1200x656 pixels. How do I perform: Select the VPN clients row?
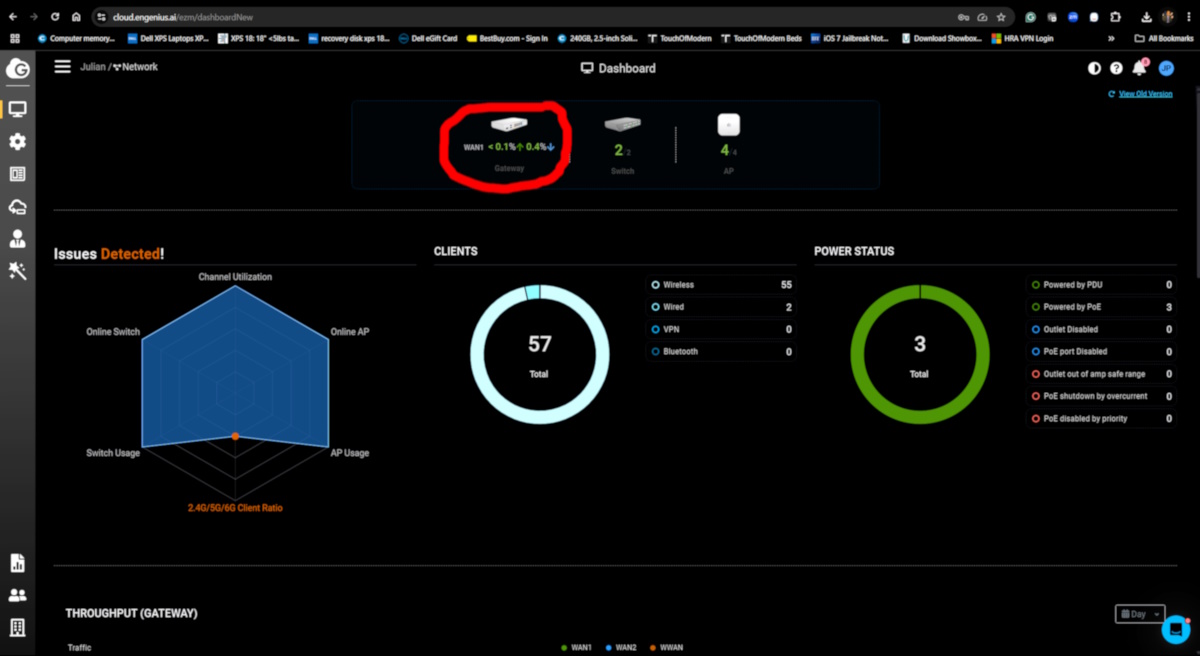[721, 329]
